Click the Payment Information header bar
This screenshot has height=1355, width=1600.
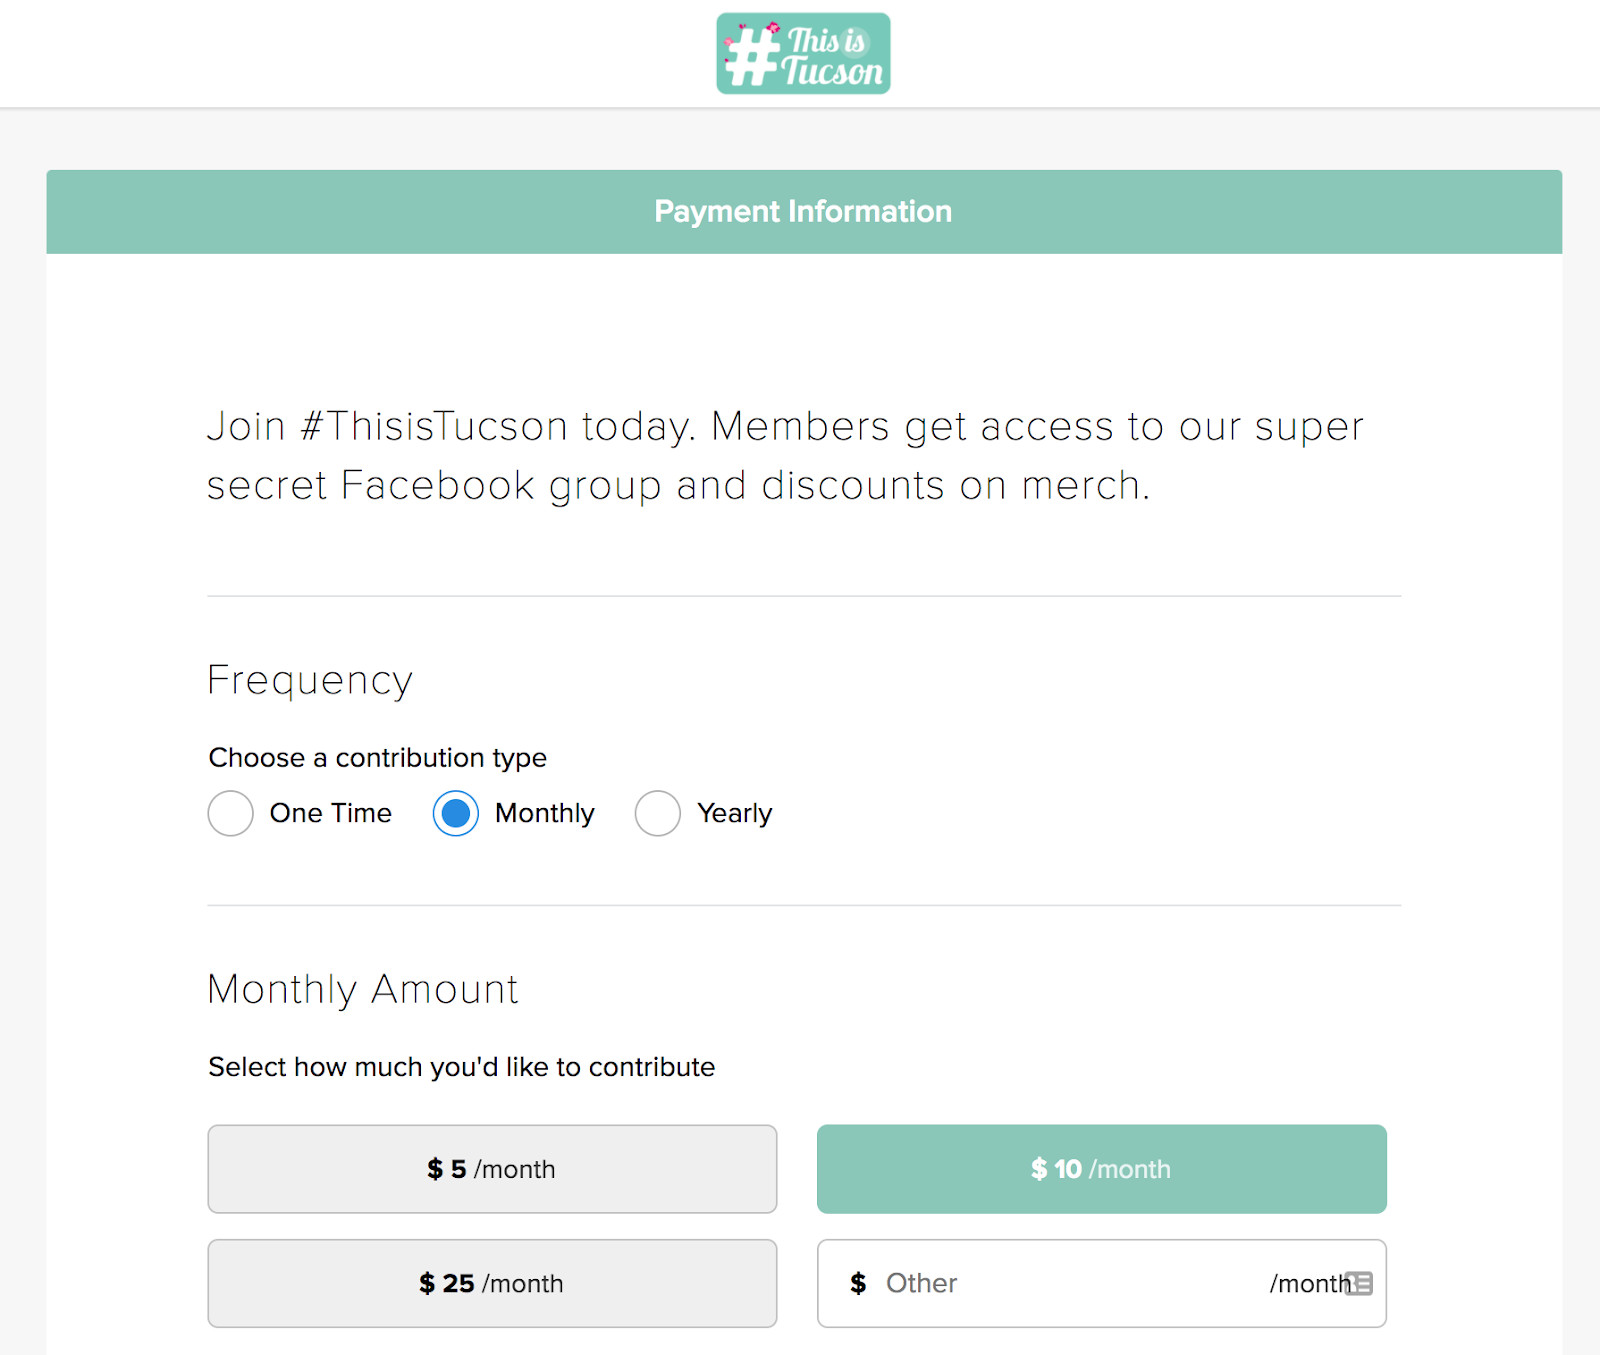pos(803,211)
